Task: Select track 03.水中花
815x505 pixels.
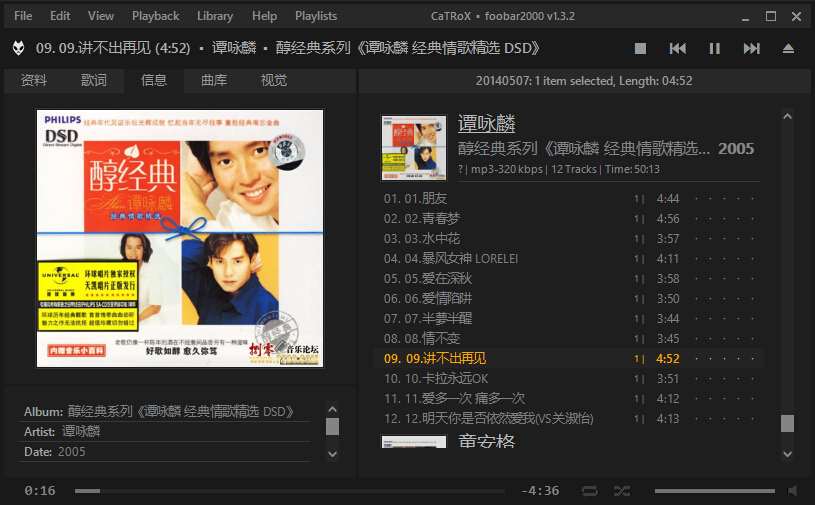Action: [x=569, y=238]
